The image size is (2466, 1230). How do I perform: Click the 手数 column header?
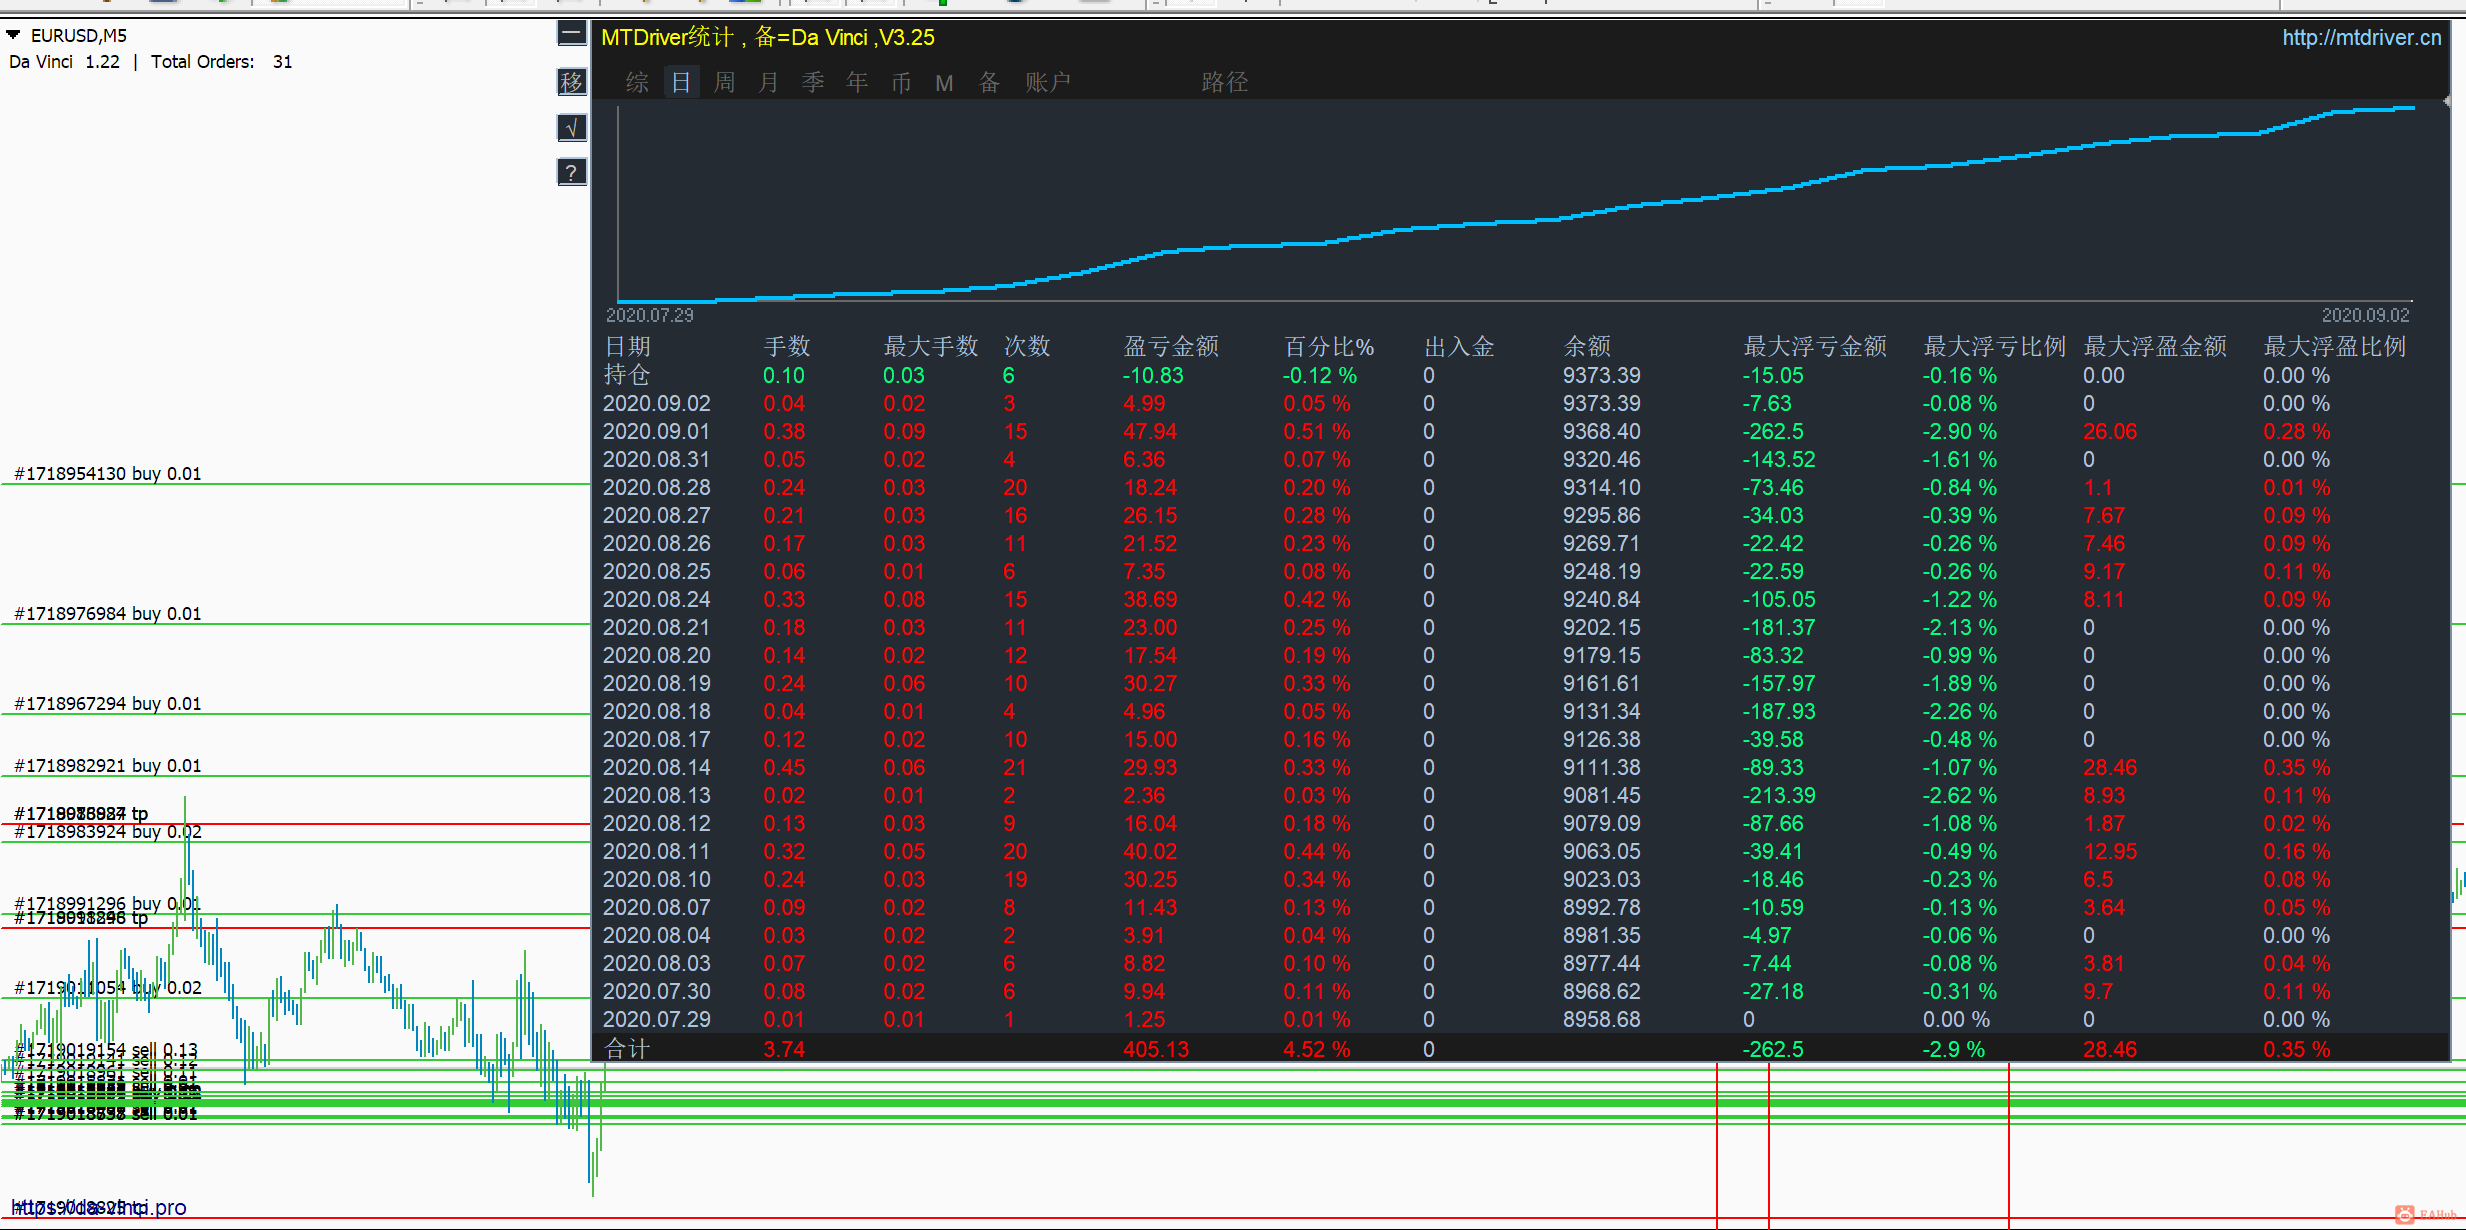[787, 346]
